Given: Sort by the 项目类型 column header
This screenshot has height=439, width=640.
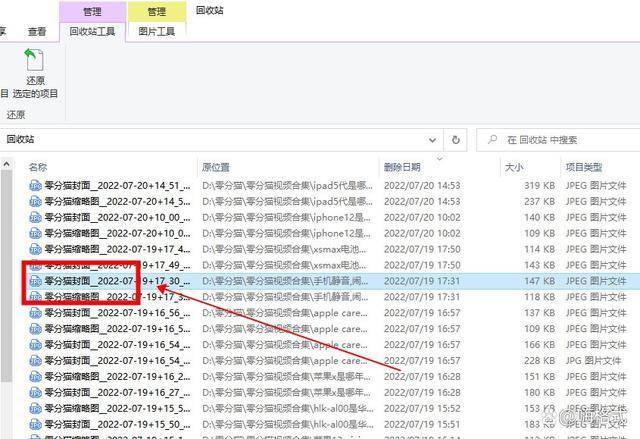Looking at the screenshot, I should pyautogui.click(x=584, y=167).
